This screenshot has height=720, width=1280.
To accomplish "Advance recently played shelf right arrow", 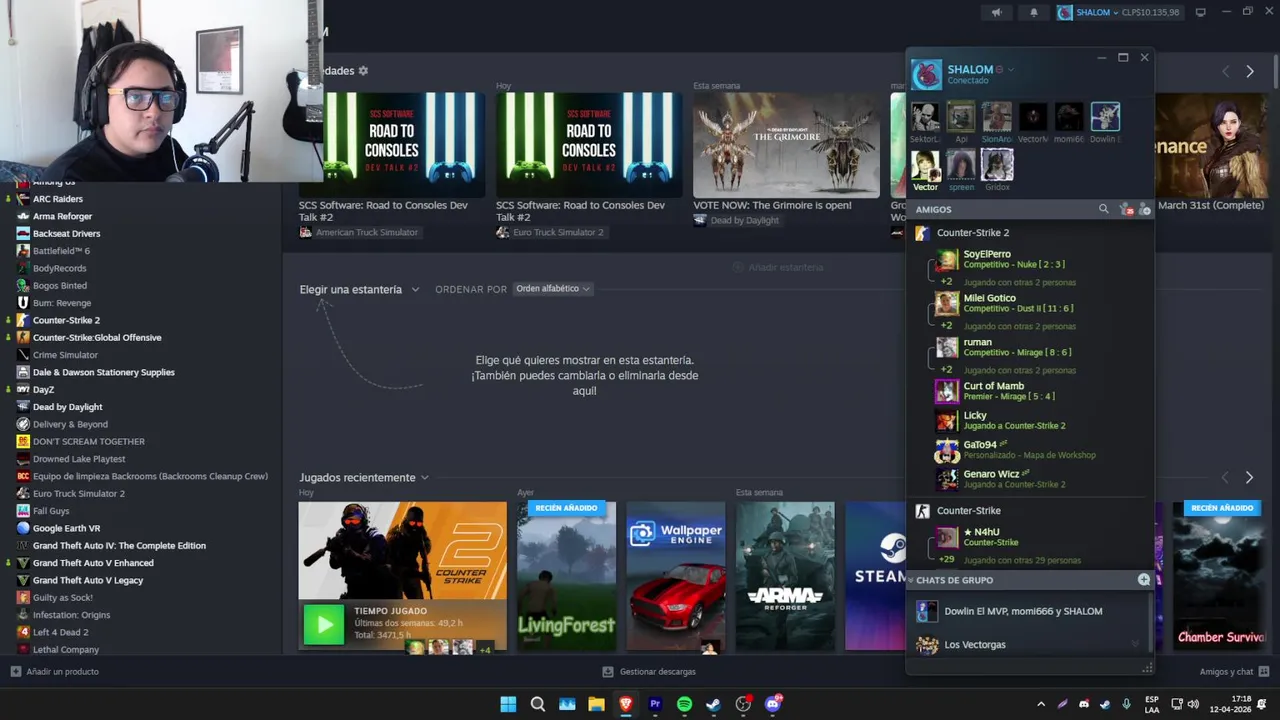I will click(x=1249, y=478).
